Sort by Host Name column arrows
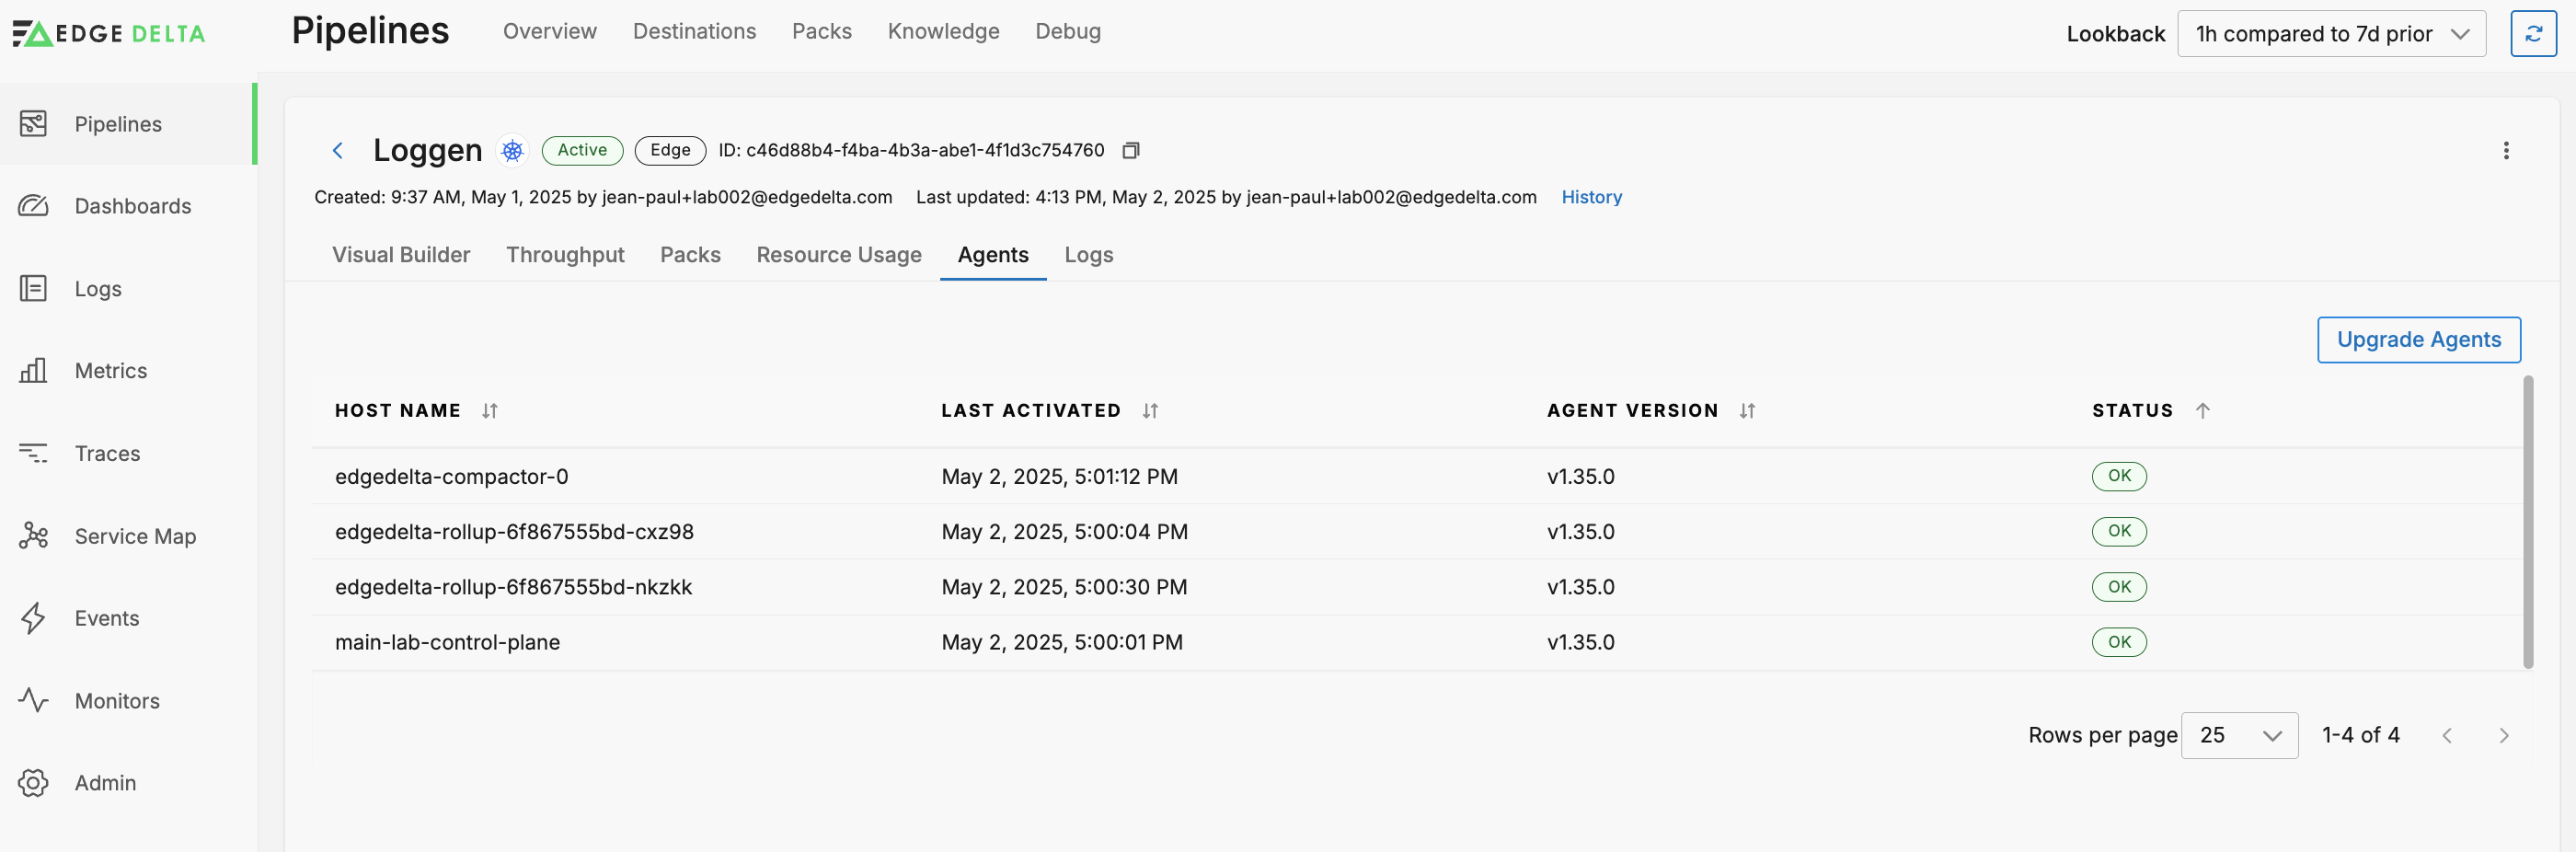The height and width of the screenshot is (852, 2576). tap(490, 411)
